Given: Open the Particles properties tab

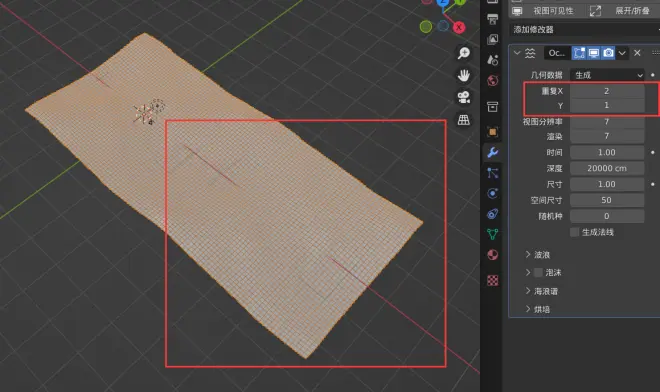Looking at the screenshot, I should 492,173.
